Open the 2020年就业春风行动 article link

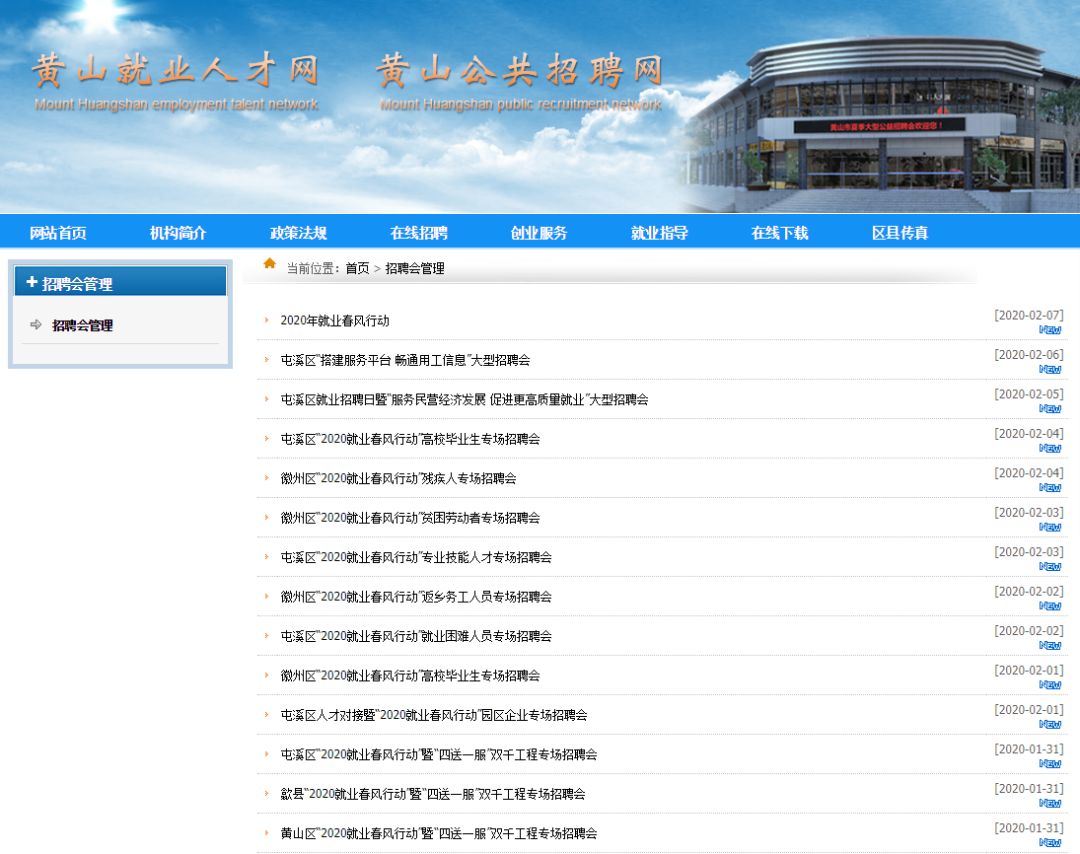point(335,321)
